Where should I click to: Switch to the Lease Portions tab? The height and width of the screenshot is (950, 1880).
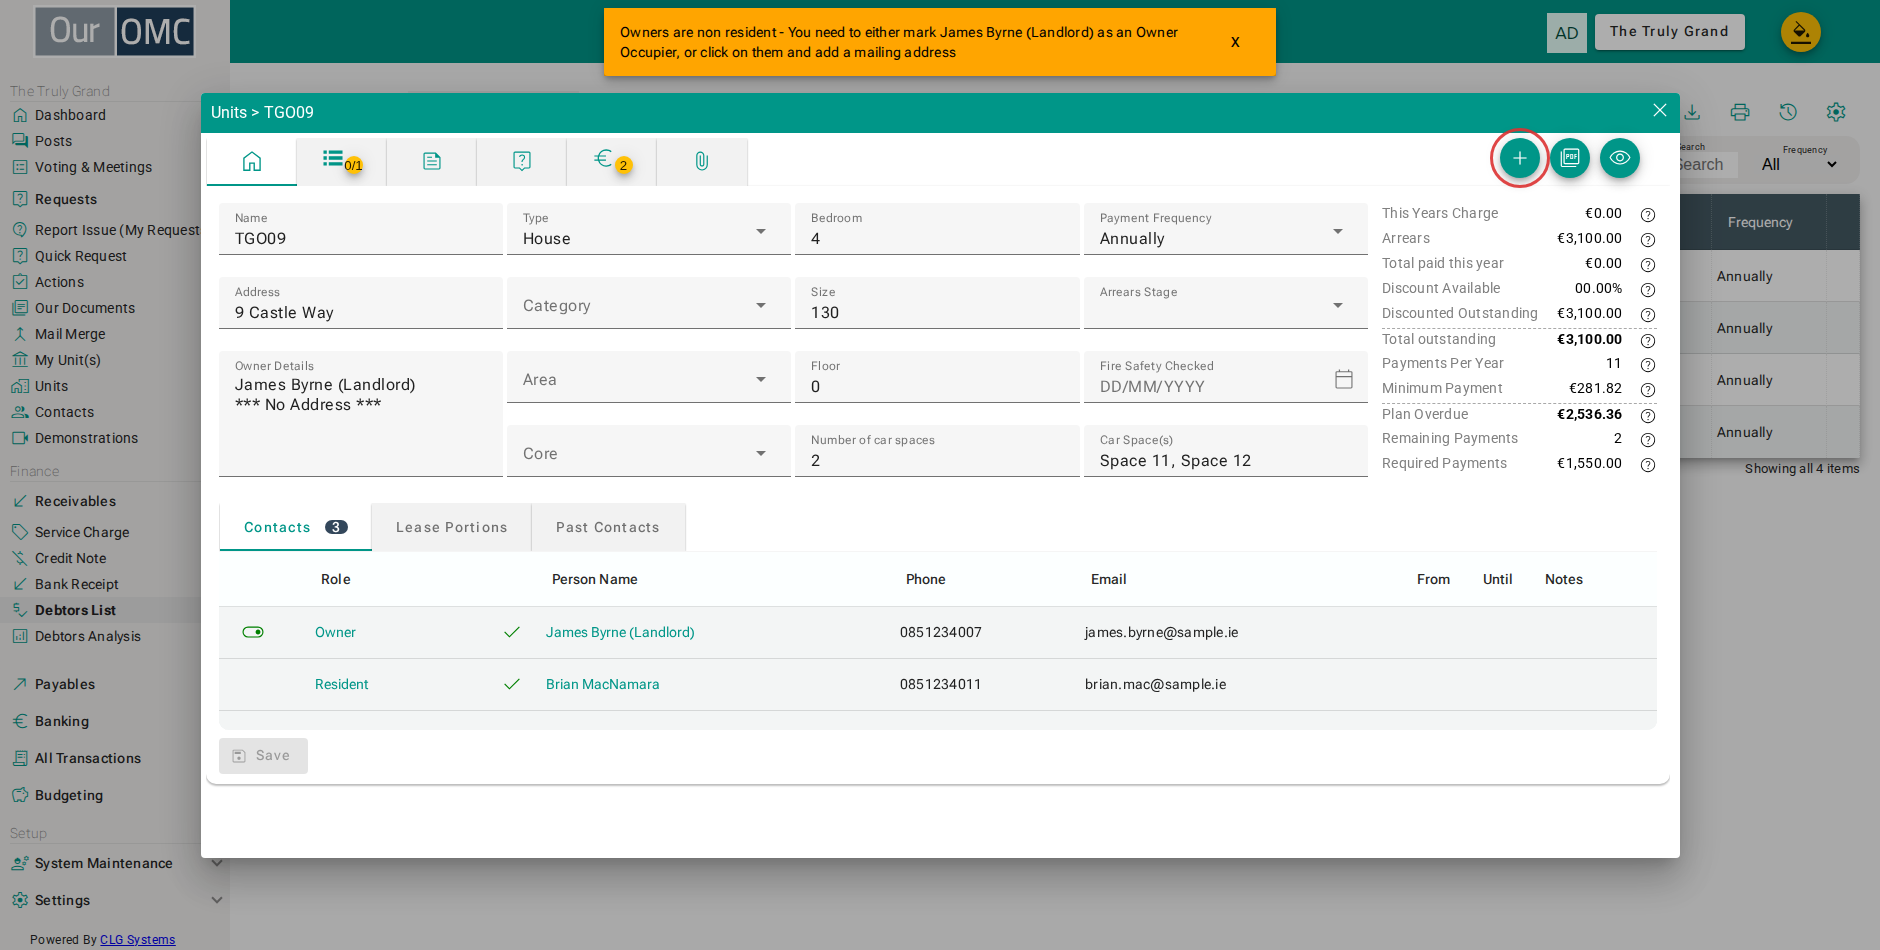(x=452, y=527)
